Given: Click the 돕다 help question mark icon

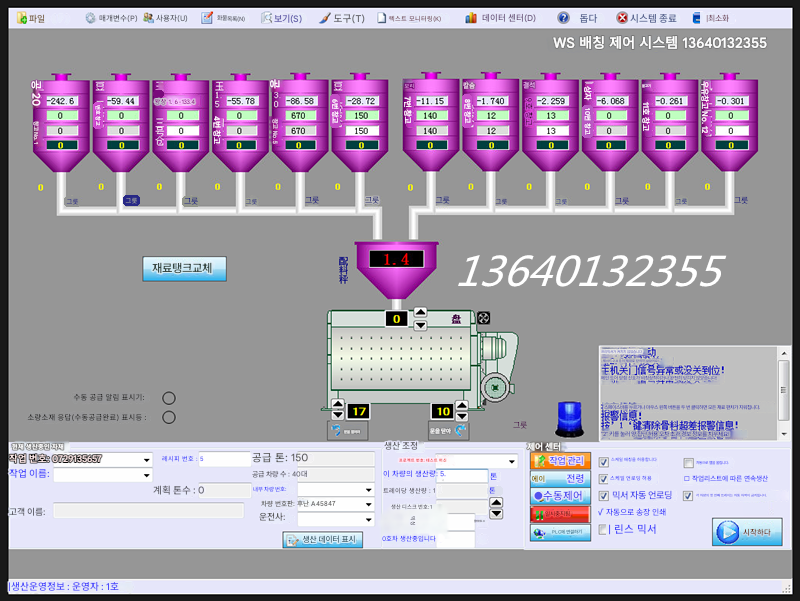Looking at the screenshot, I should (x=564, y=18).
